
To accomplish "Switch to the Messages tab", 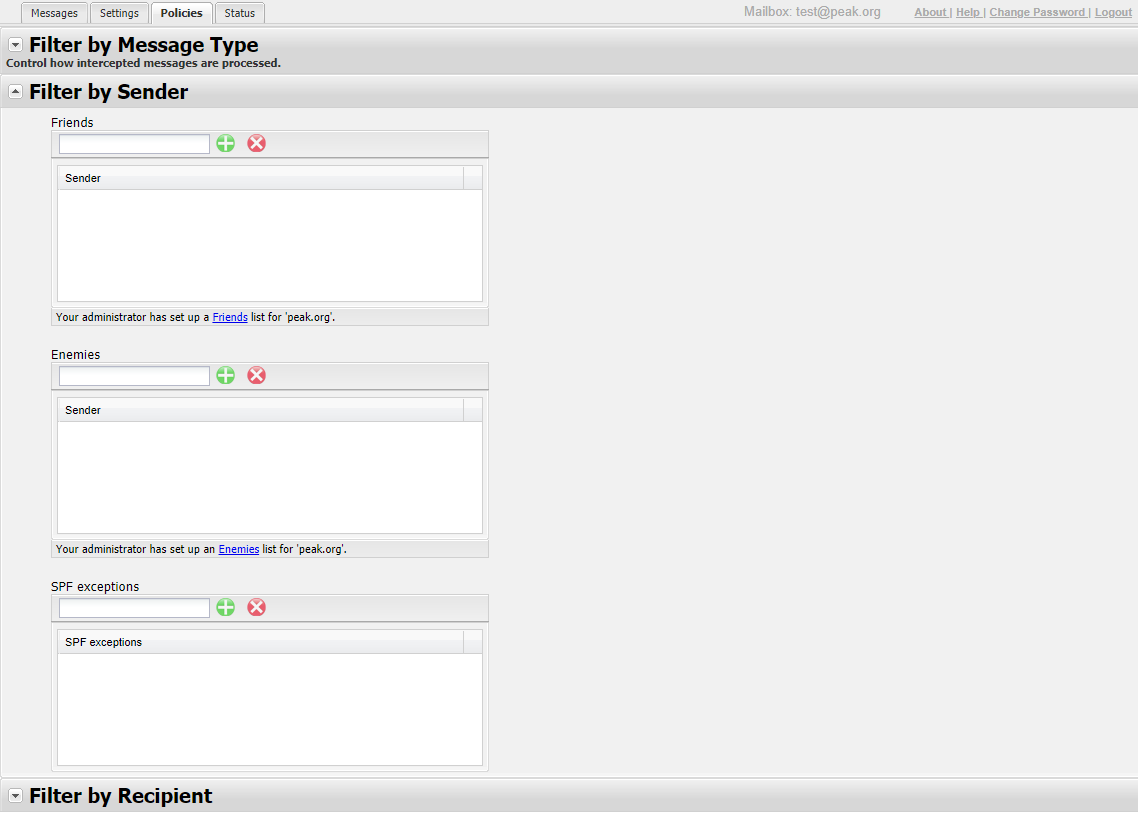I will pyautogui.click(x=54, y=13).
